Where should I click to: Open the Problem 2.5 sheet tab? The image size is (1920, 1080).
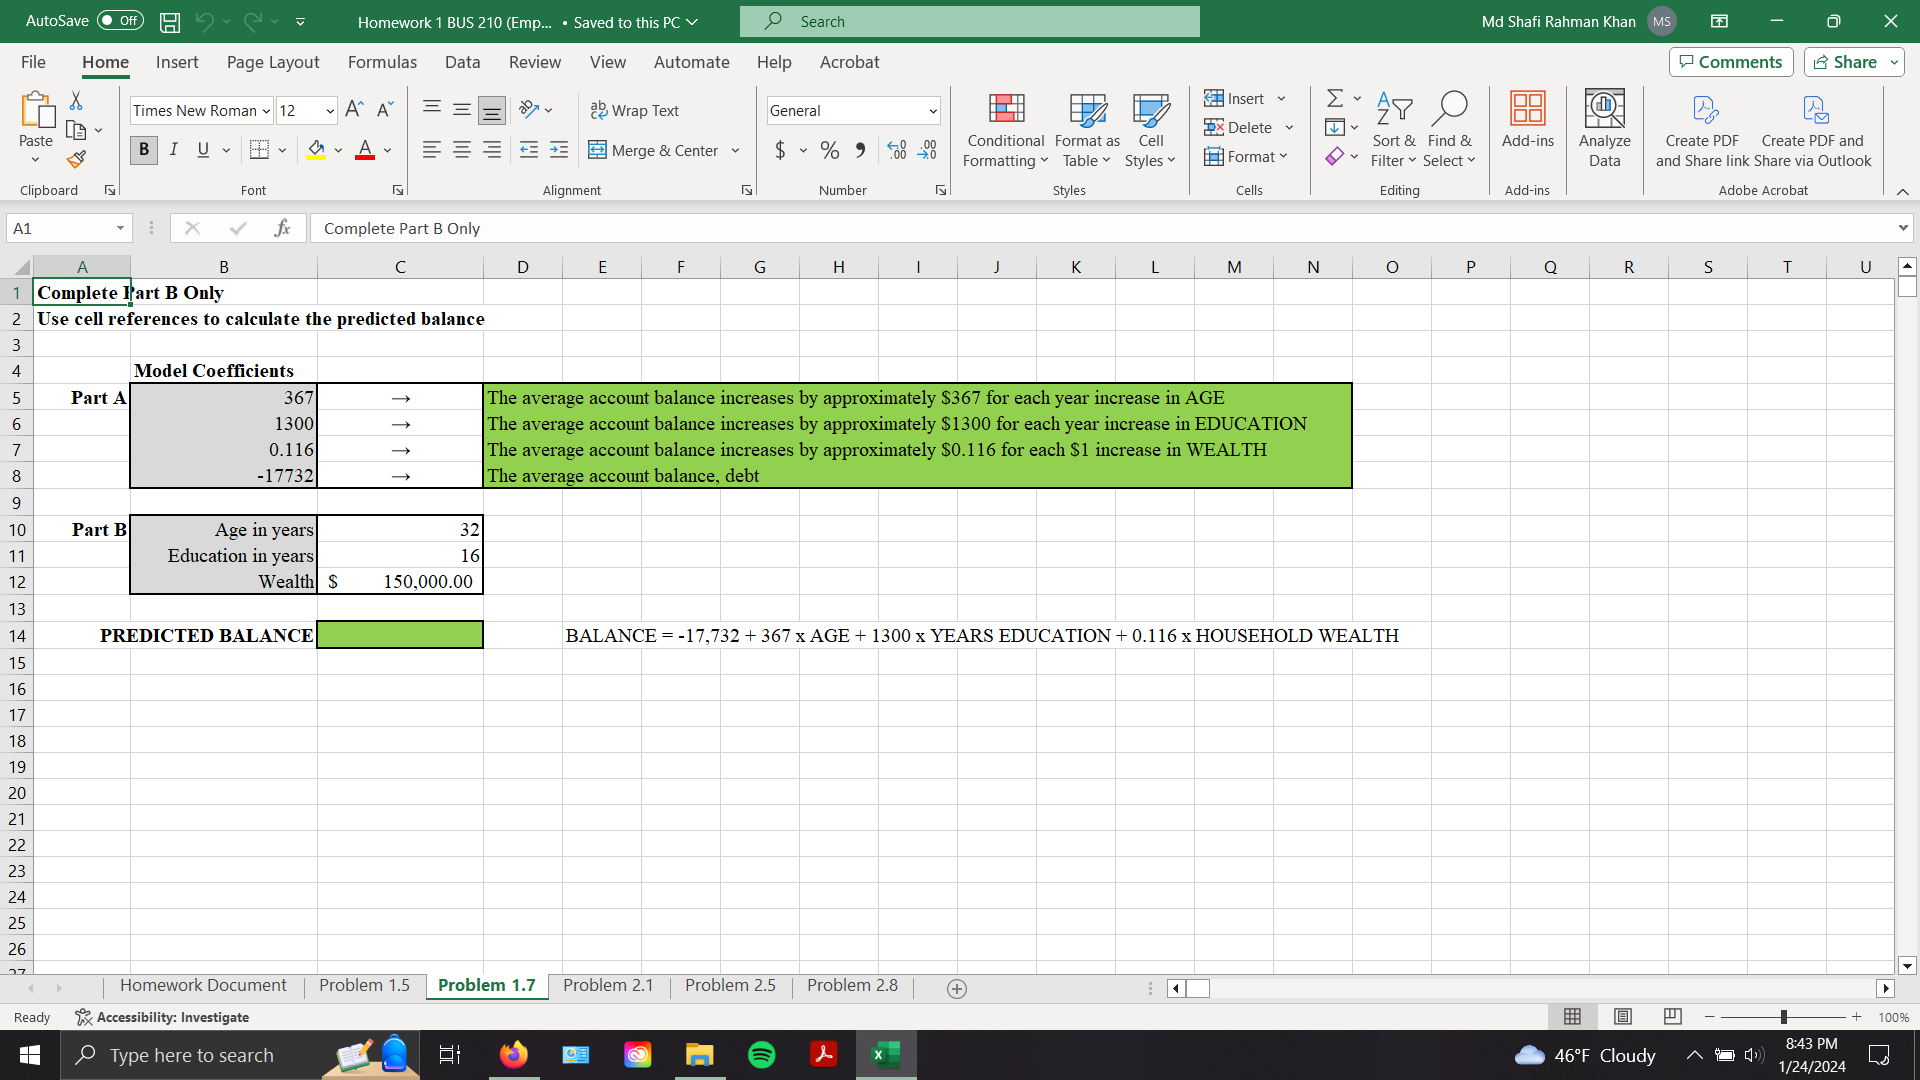click(x=729, y=985)
